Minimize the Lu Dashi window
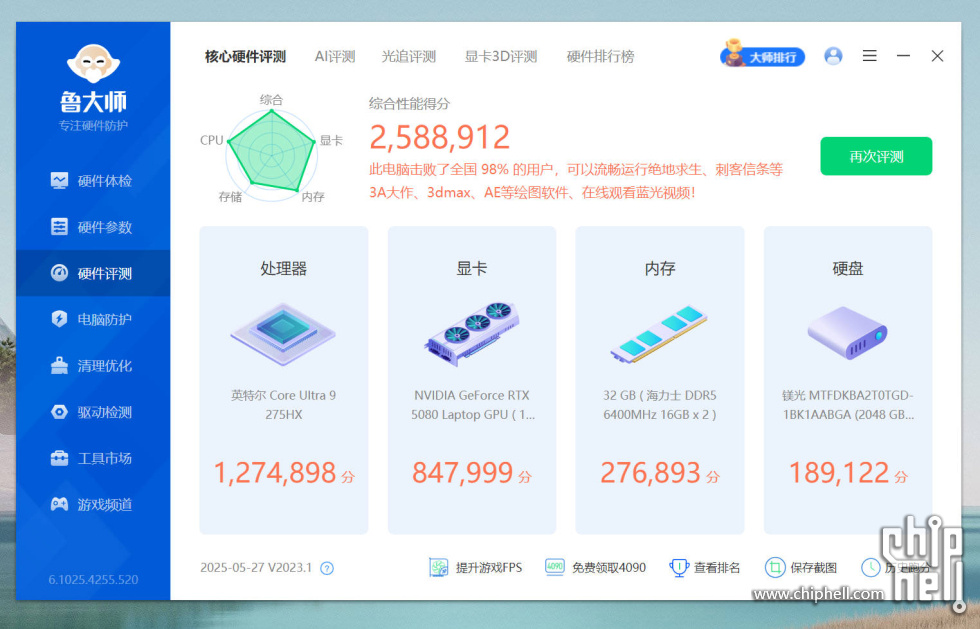This screenshot has width=980, height=629. point(903,56)
